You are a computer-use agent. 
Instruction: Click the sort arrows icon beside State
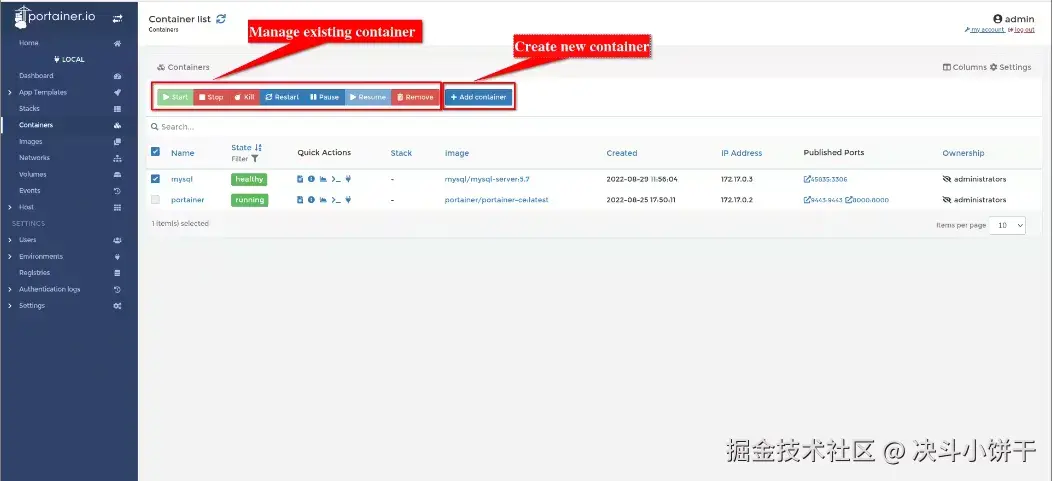[259, 148]
